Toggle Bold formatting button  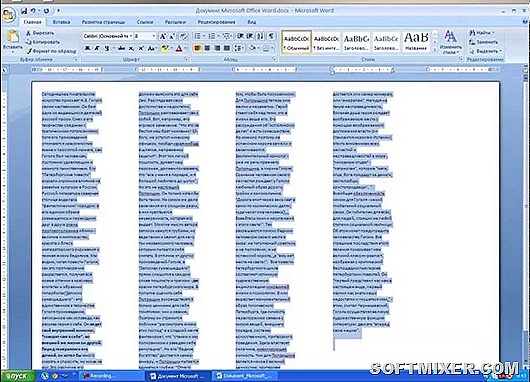point(88,48)
